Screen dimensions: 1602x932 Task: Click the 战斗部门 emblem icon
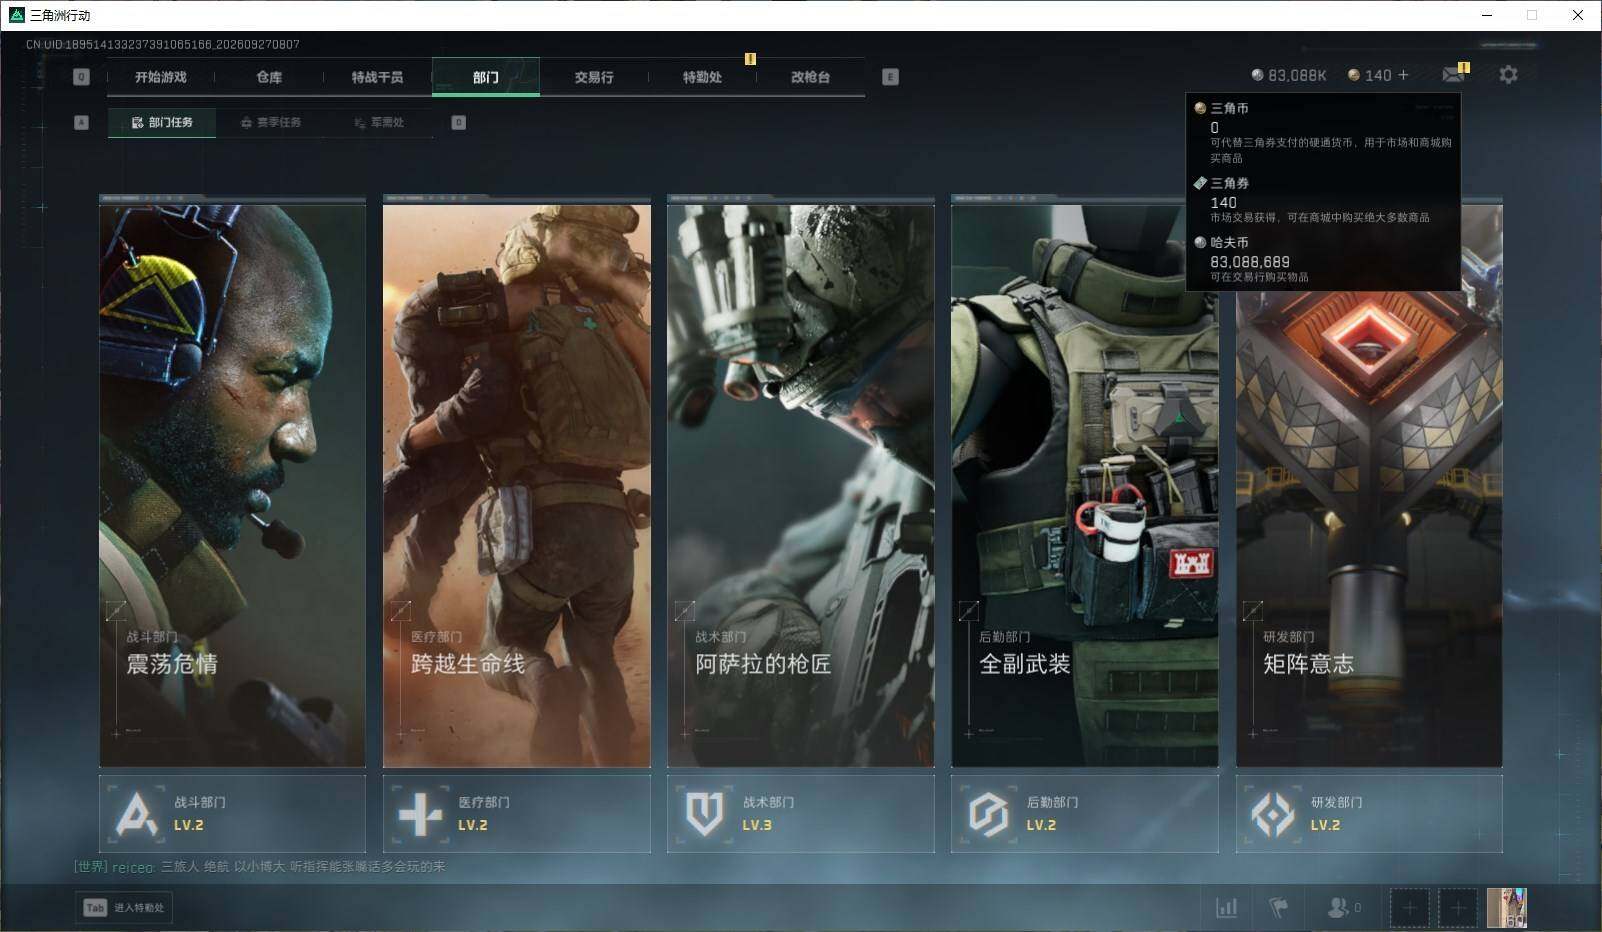click(x=136, y=814)
